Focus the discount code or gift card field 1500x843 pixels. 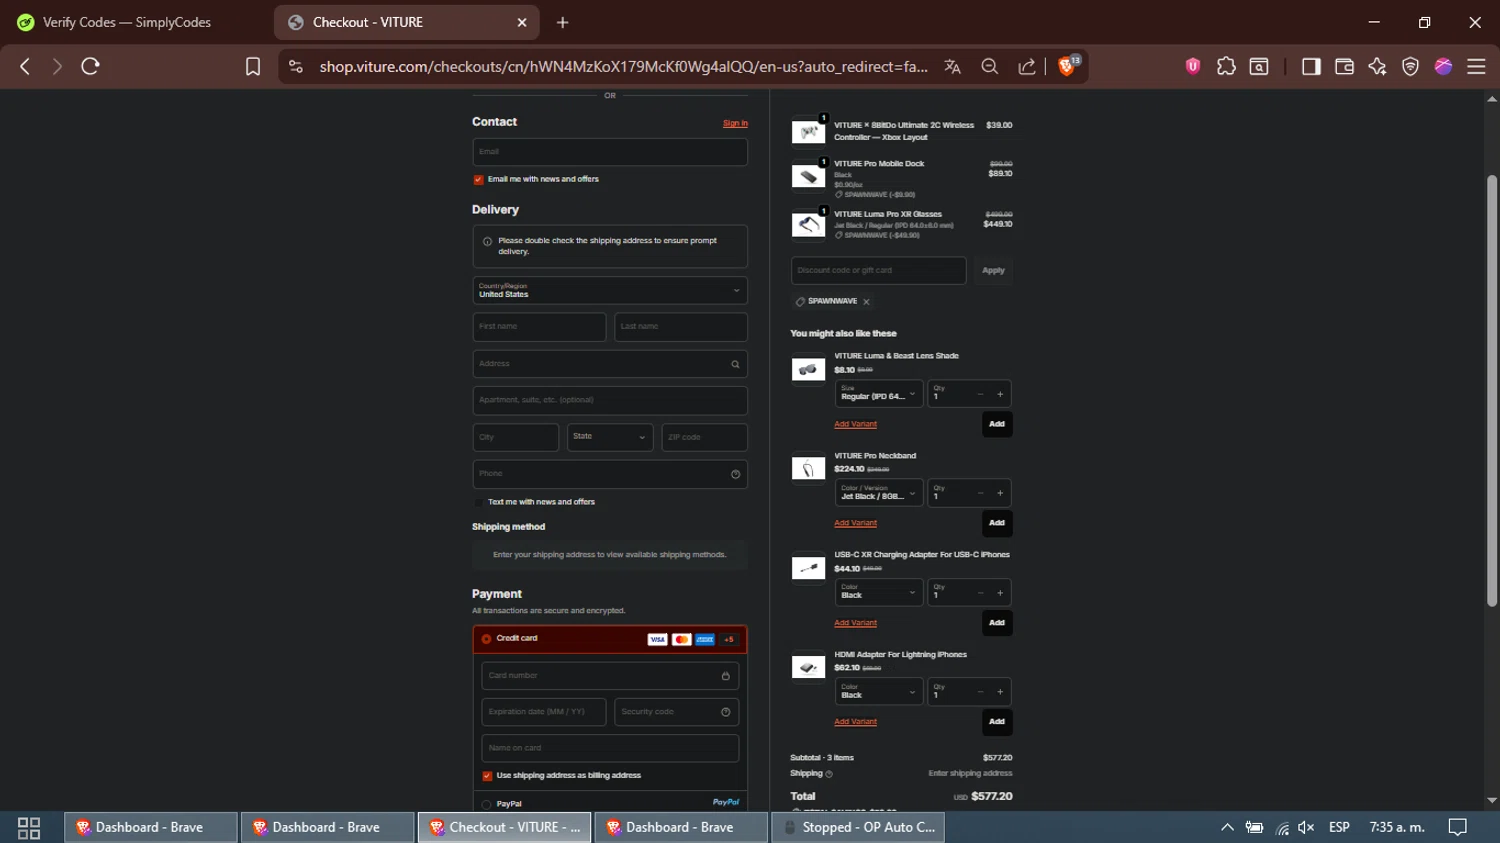pyautogui.click(x=878, y=271)
